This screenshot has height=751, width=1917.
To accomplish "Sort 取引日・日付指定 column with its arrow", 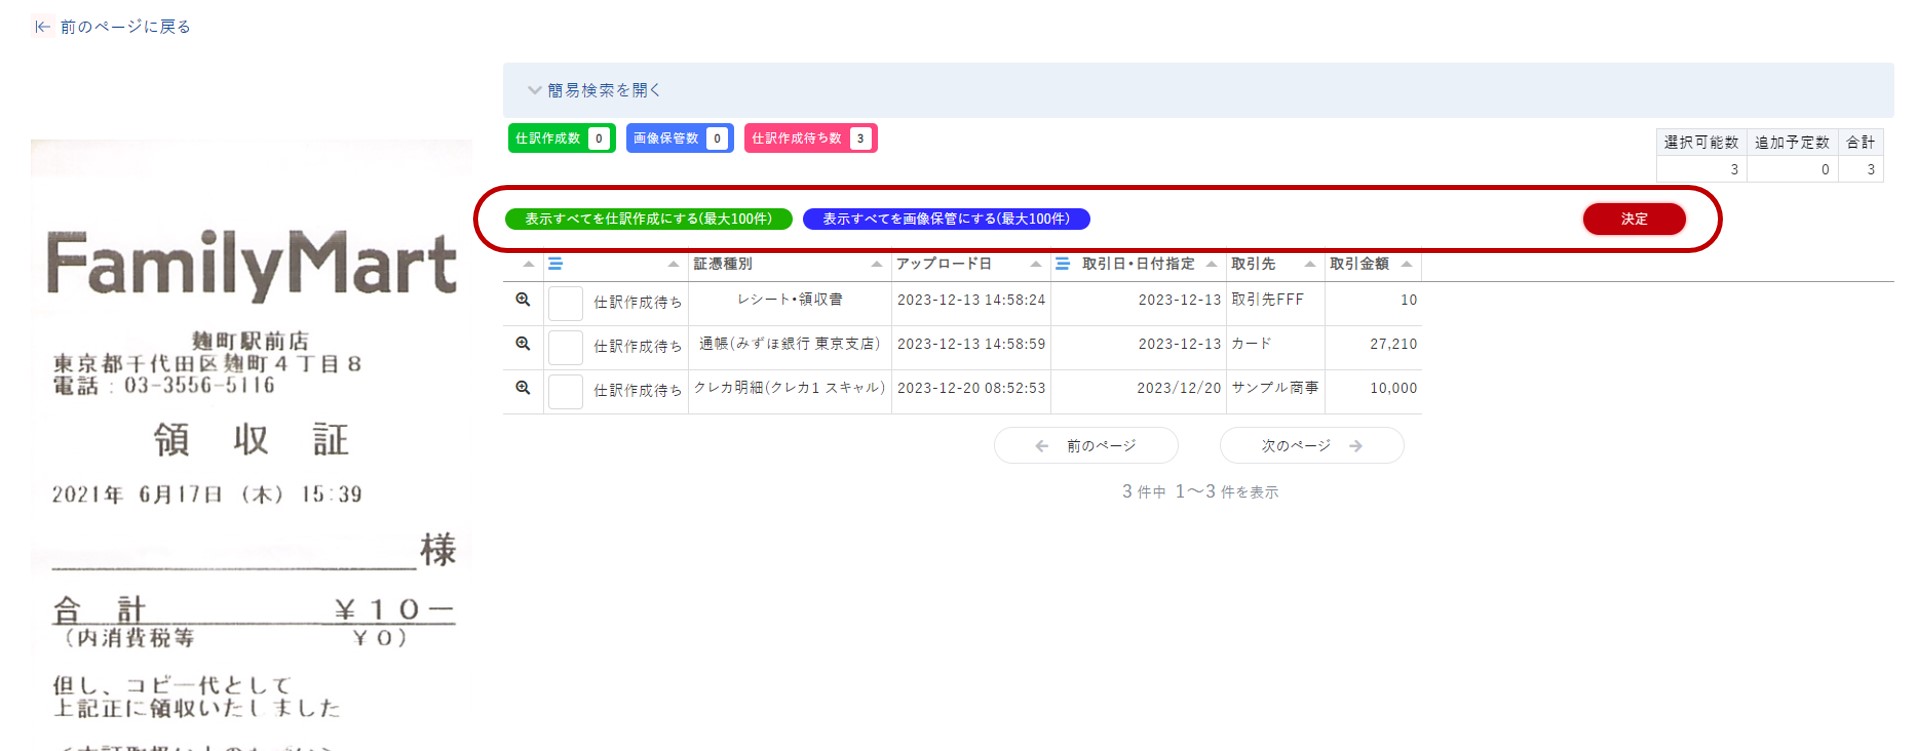I will tap(1211, 264).
